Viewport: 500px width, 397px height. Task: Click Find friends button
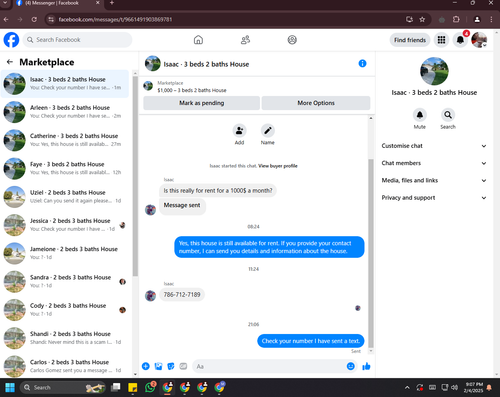410,40
